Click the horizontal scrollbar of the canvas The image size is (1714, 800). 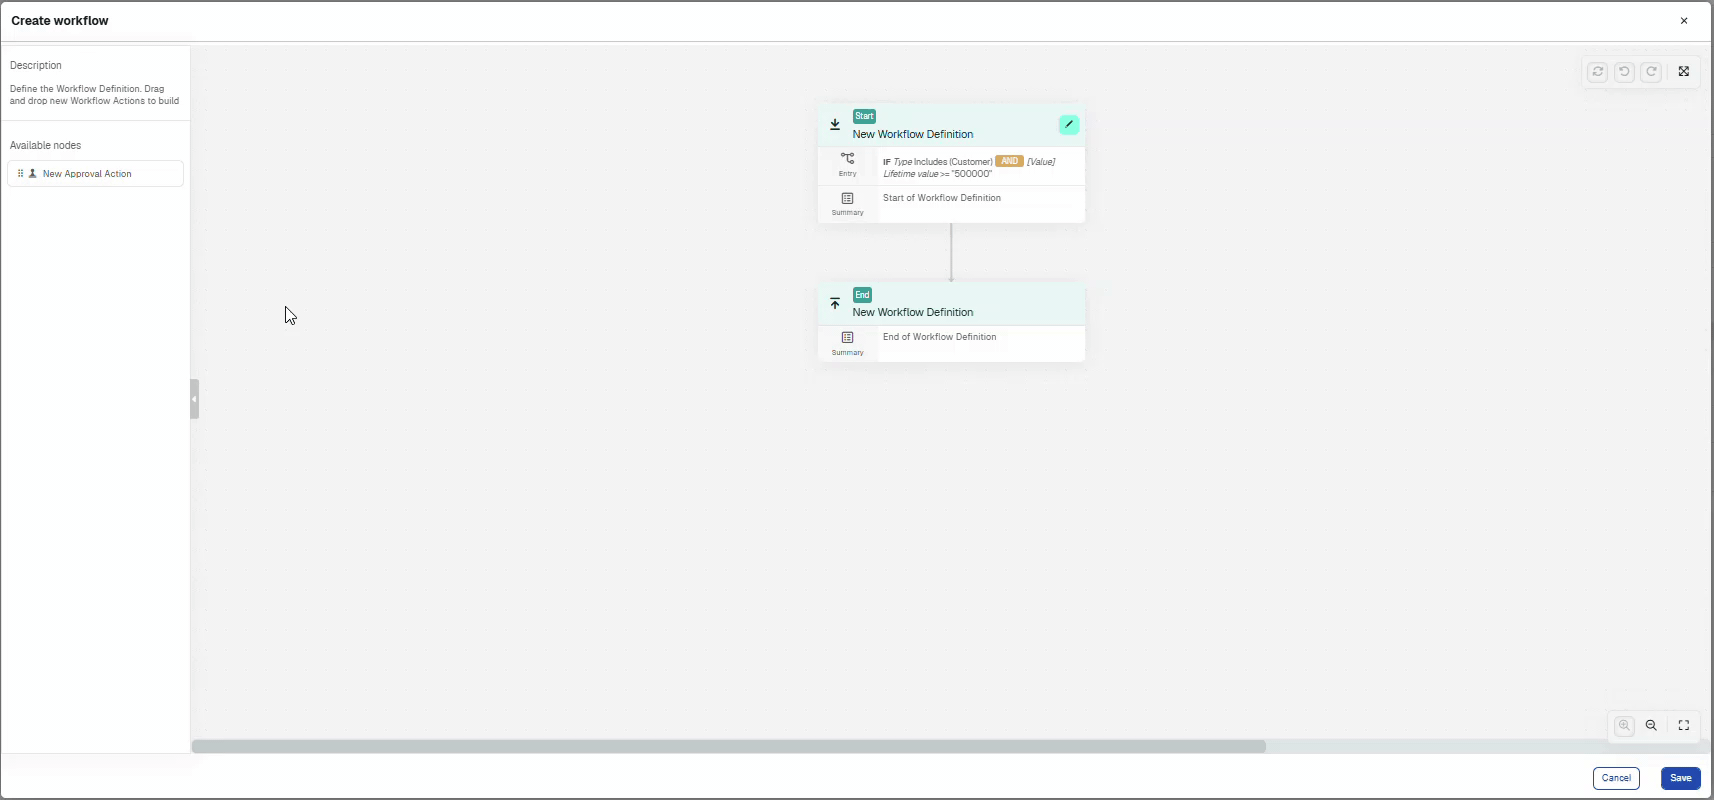(x=729, y=746)
